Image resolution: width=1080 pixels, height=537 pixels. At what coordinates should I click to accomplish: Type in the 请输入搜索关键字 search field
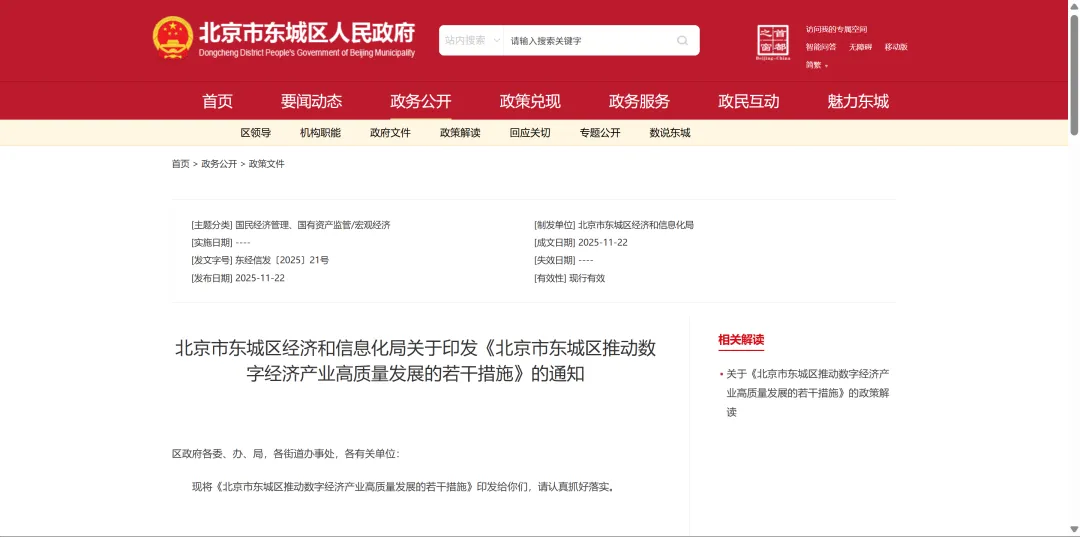[590, 41]
